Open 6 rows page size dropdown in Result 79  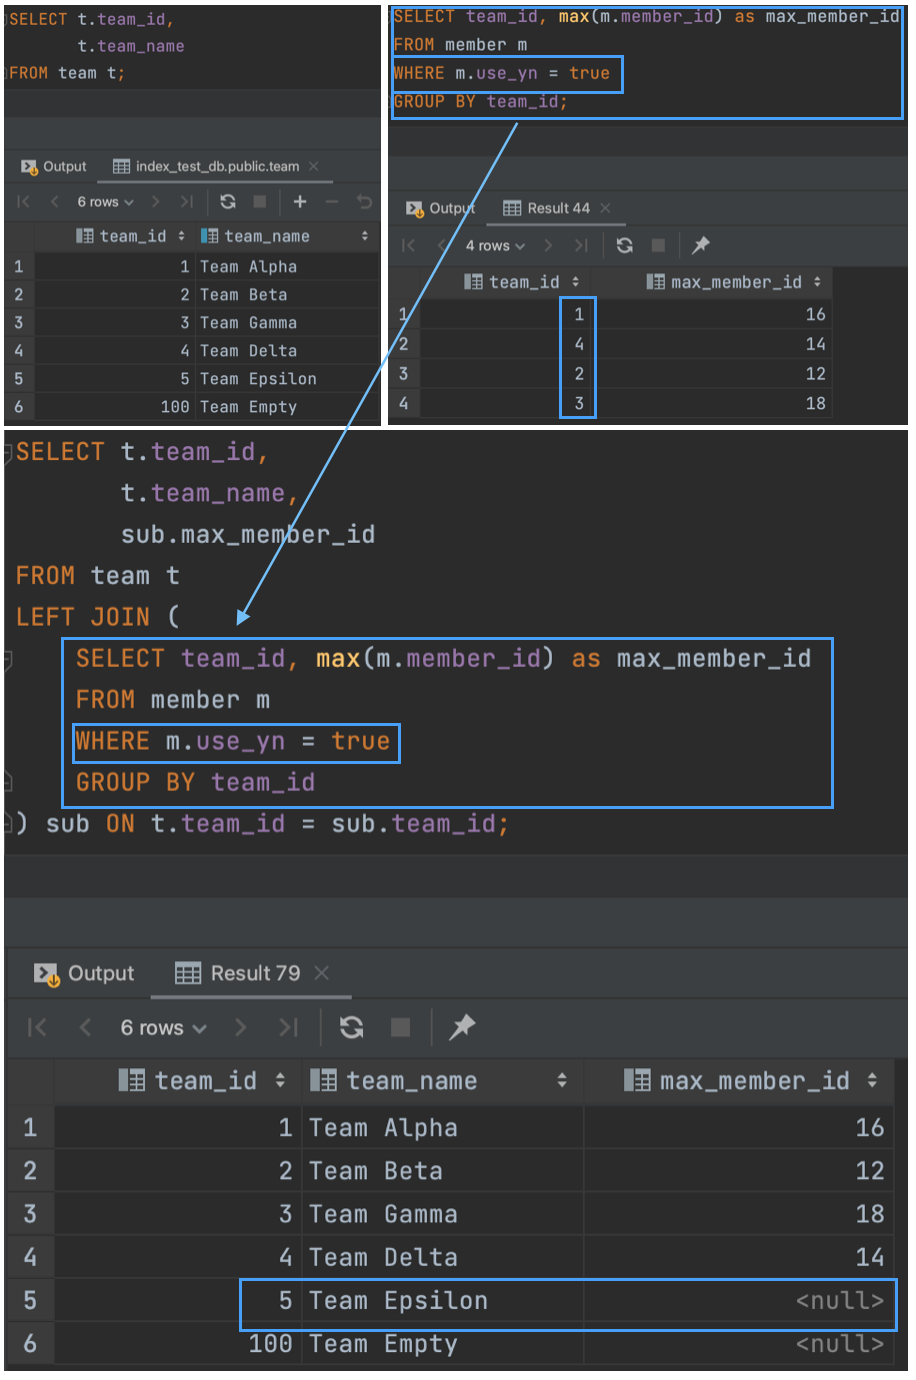(x=164, y=1027)
